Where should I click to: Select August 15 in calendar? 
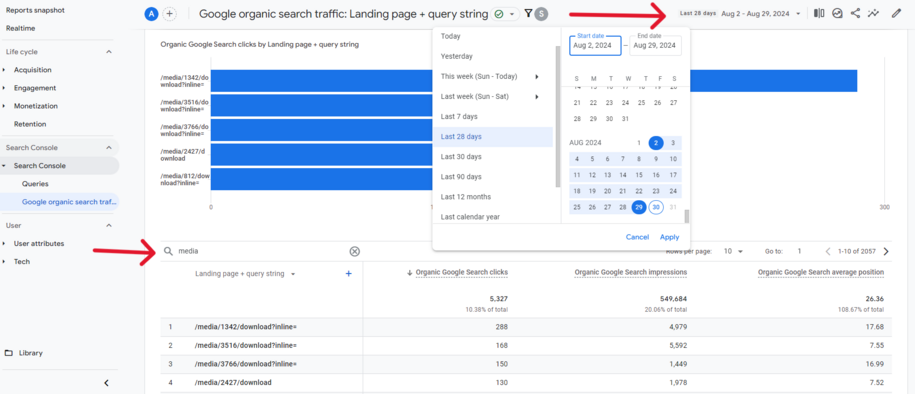pyautogui.click(x=639, y=175)
